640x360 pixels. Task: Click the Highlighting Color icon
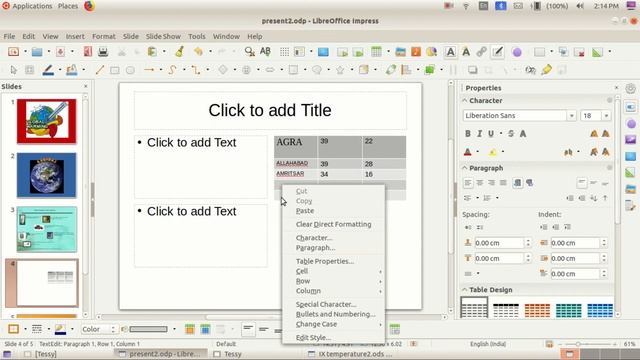pyautogui.click(x=493, y=152)
